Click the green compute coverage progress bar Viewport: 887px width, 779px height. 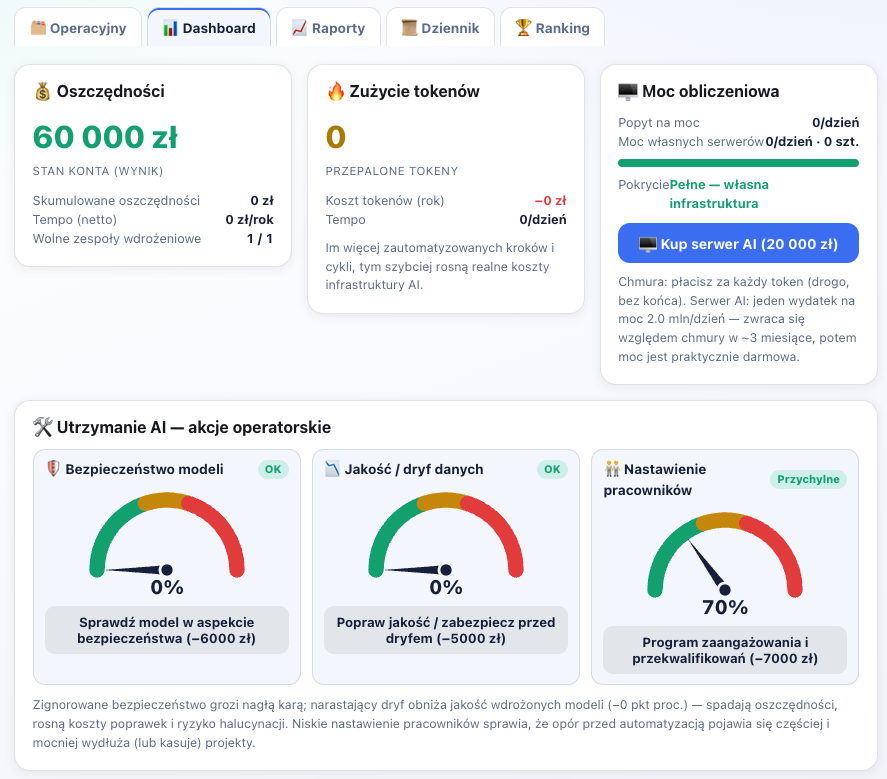tap(738, 163)
